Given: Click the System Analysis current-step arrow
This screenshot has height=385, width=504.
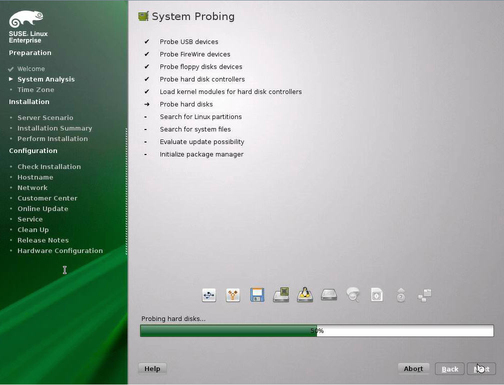Looking at the screenshot, I should 11,79.
